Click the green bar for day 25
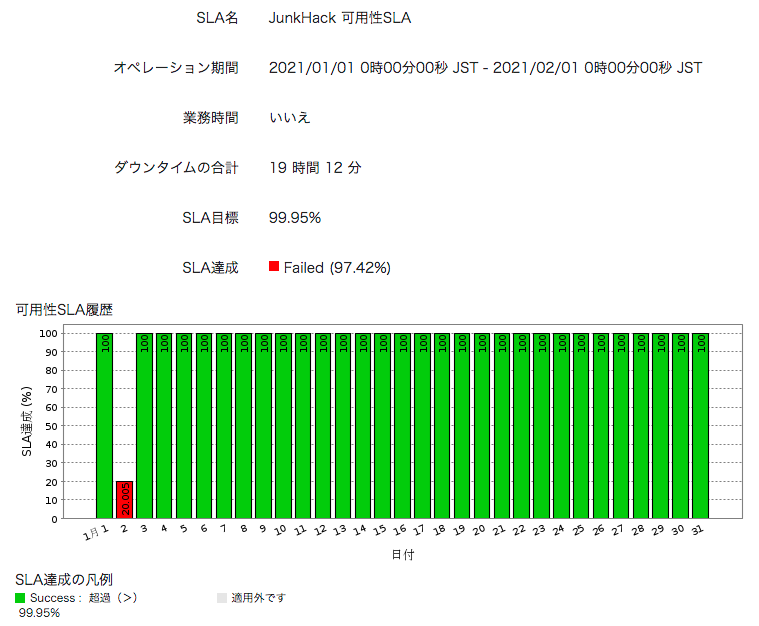This screenshot has height=626, width=759. click(x=581, y=425)
